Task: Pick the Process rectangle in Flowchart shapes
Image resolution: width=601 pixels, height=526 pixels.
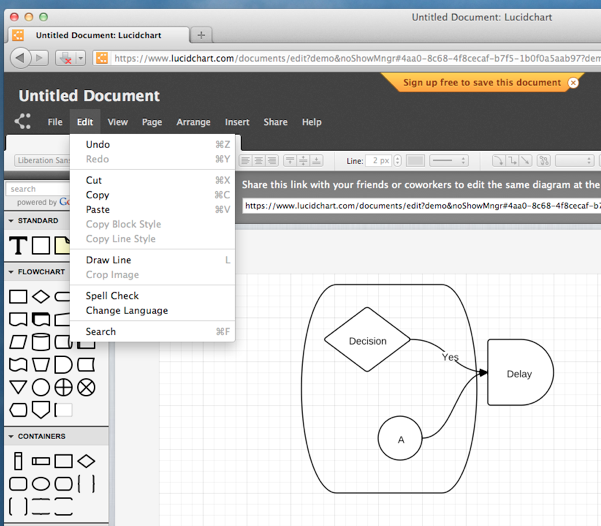Action: coord(18,296)
